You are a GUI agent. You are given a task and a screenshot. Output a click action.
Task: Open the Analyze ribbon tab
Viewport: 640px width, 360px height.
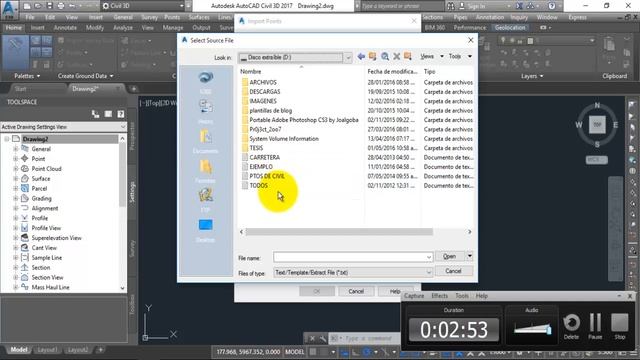click(123, 27)
